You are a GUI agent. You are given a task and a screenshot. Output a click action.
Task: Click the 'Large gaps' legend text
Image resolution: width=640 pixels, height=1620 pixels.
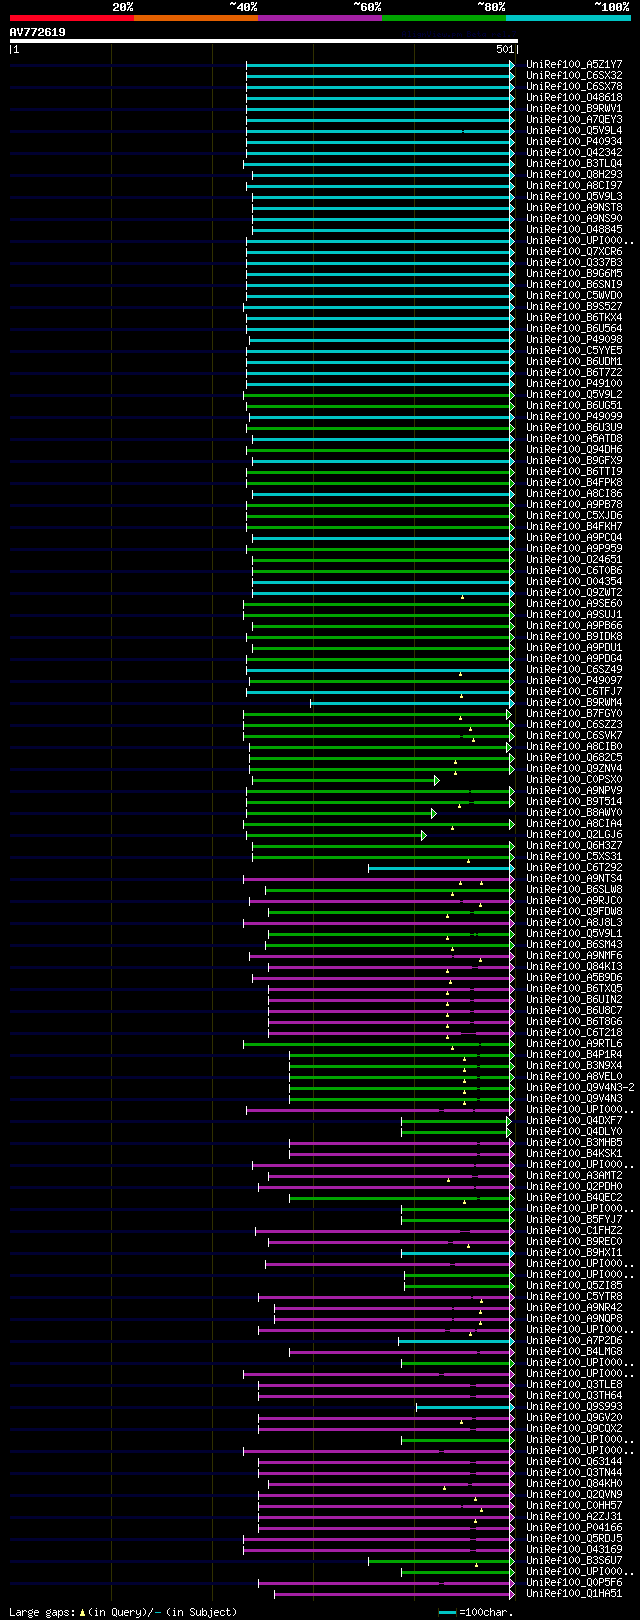coord(123,1612)
